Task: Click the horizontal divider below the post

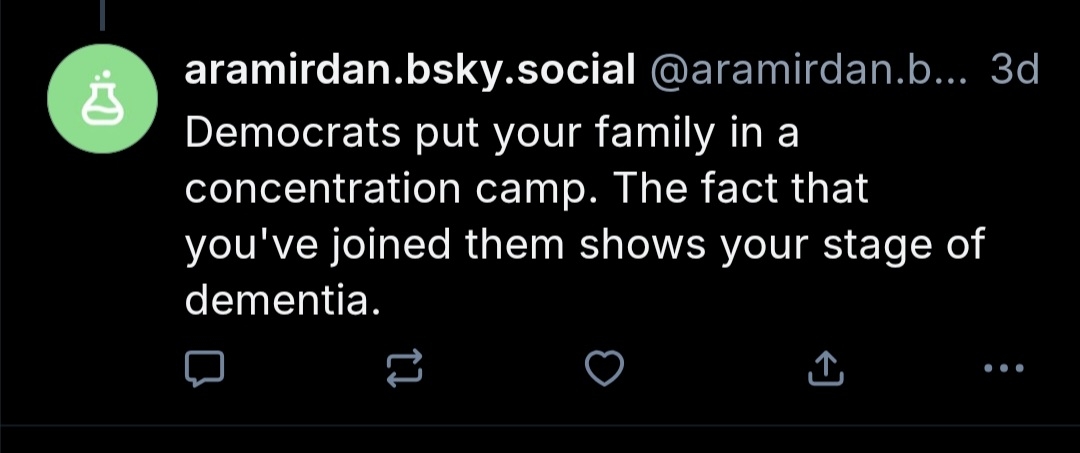Action: click(540, 425)
